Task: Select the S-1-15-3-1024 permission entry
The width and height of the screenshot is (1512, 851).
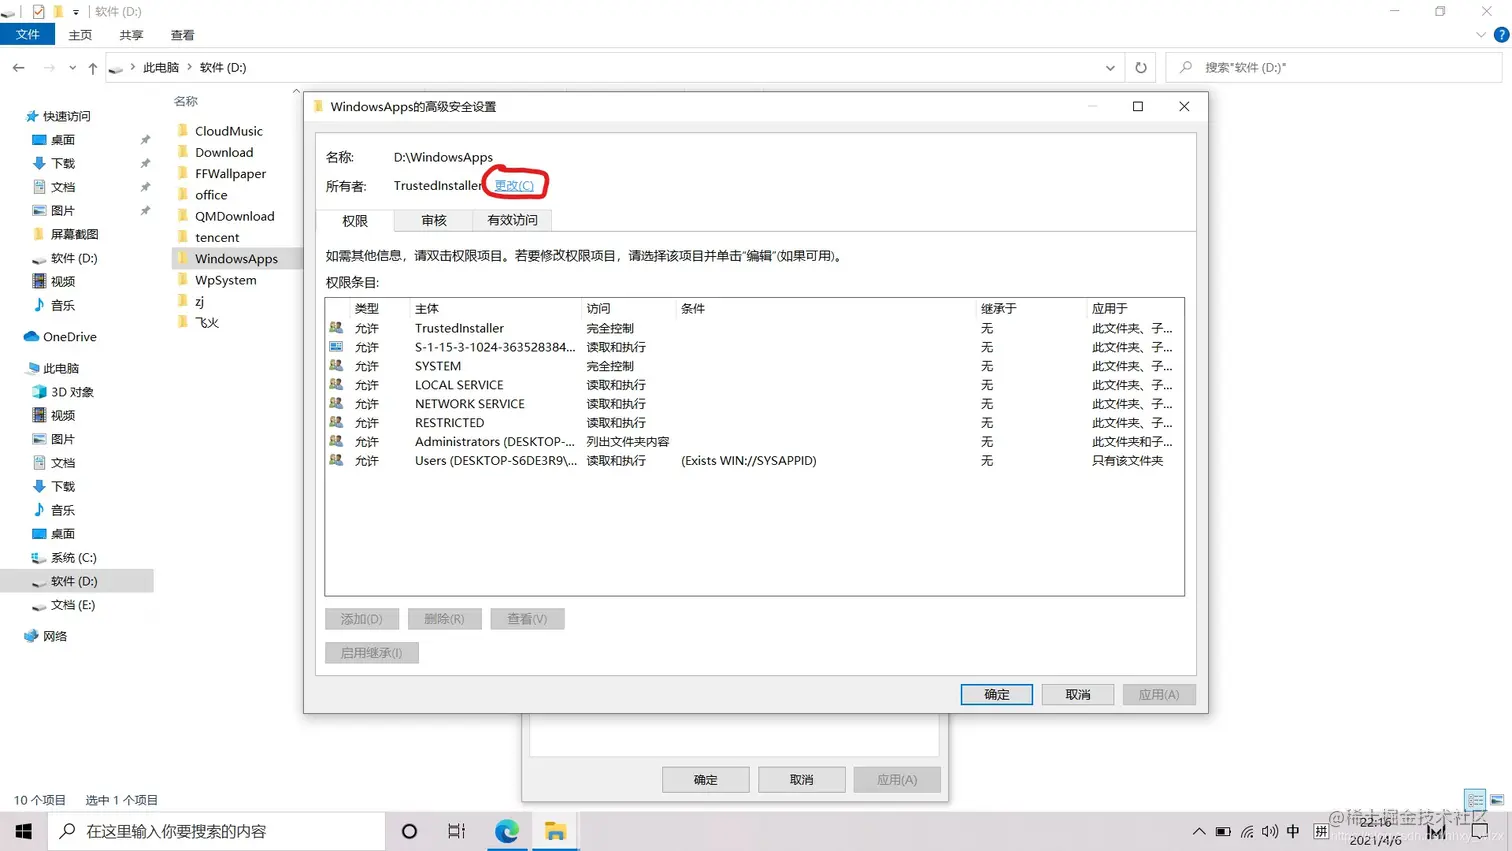Action: pyautogui.click(x=754, y=347)
